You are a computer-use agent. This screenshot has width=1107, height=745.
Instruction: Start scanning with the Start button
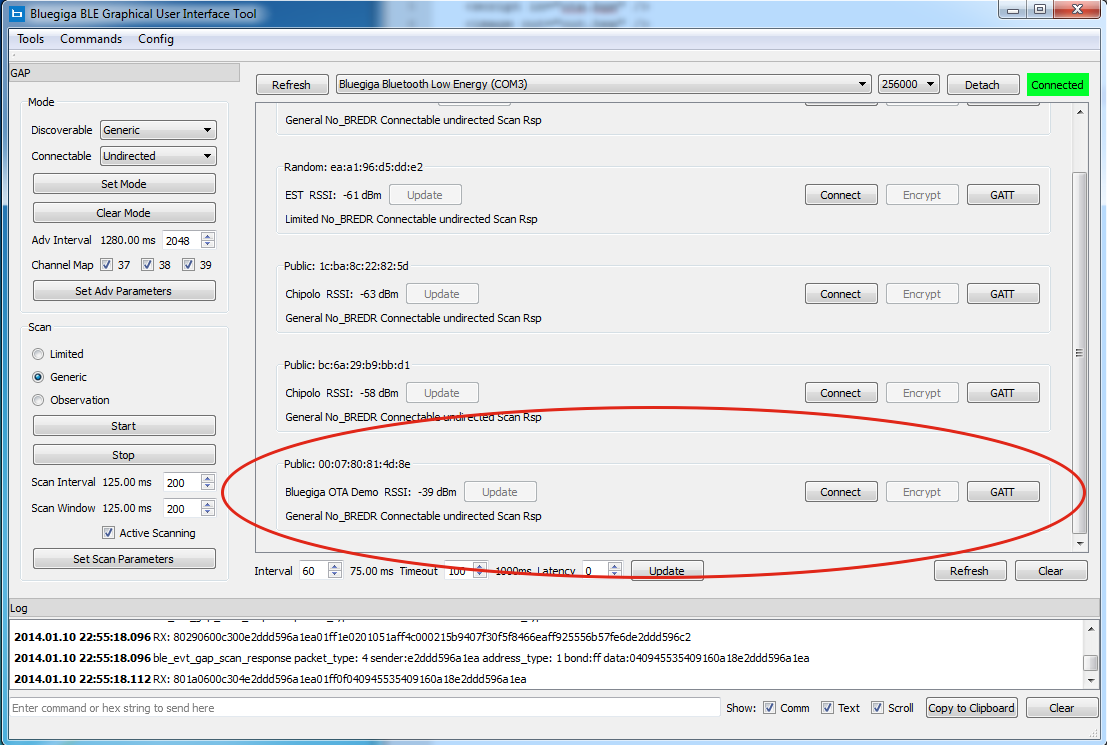coord(124,426)
